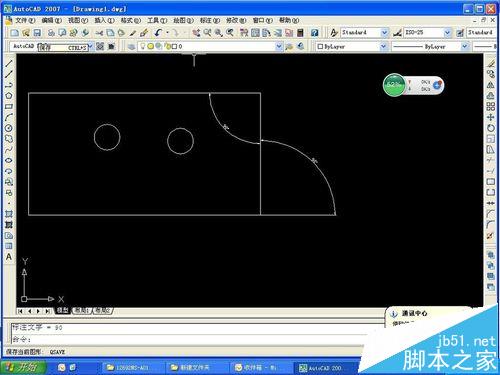Image resolution: width=500 pixels, height=375 pixels.
Task: Click the Windows 开始 Start button
Action: tap(23, 367)
